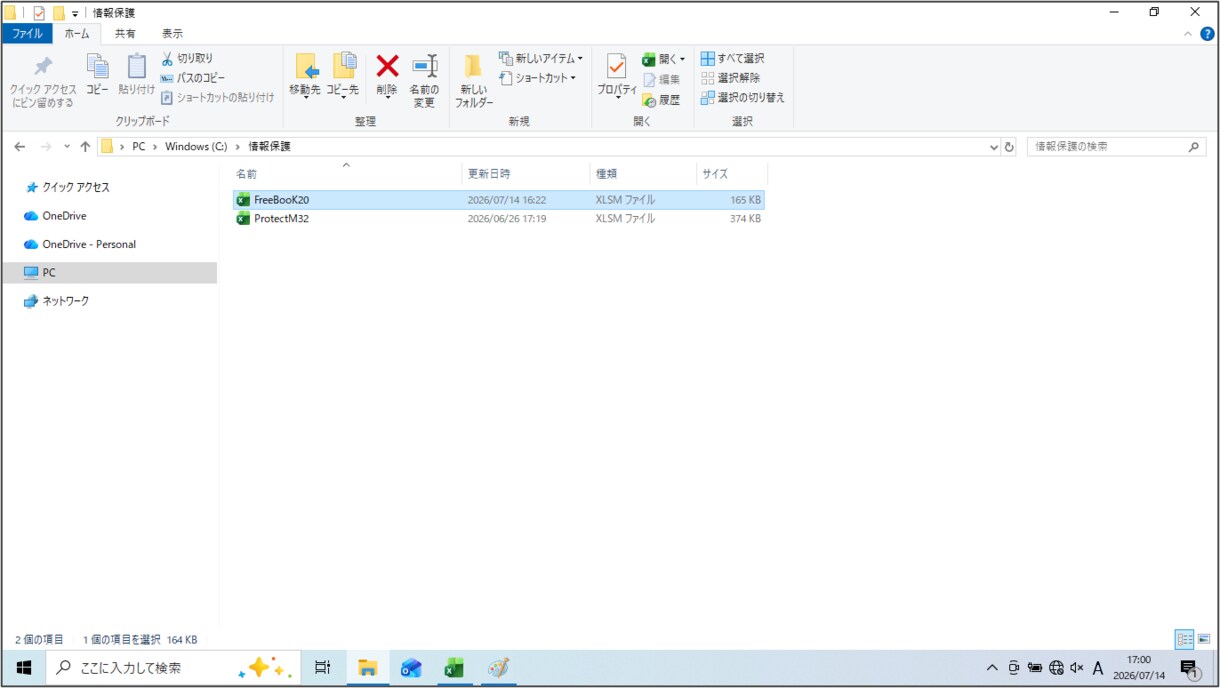Click the Paste (貼り付け) ribbon icon
1220x688 pixels.
(x=137, y=76)
